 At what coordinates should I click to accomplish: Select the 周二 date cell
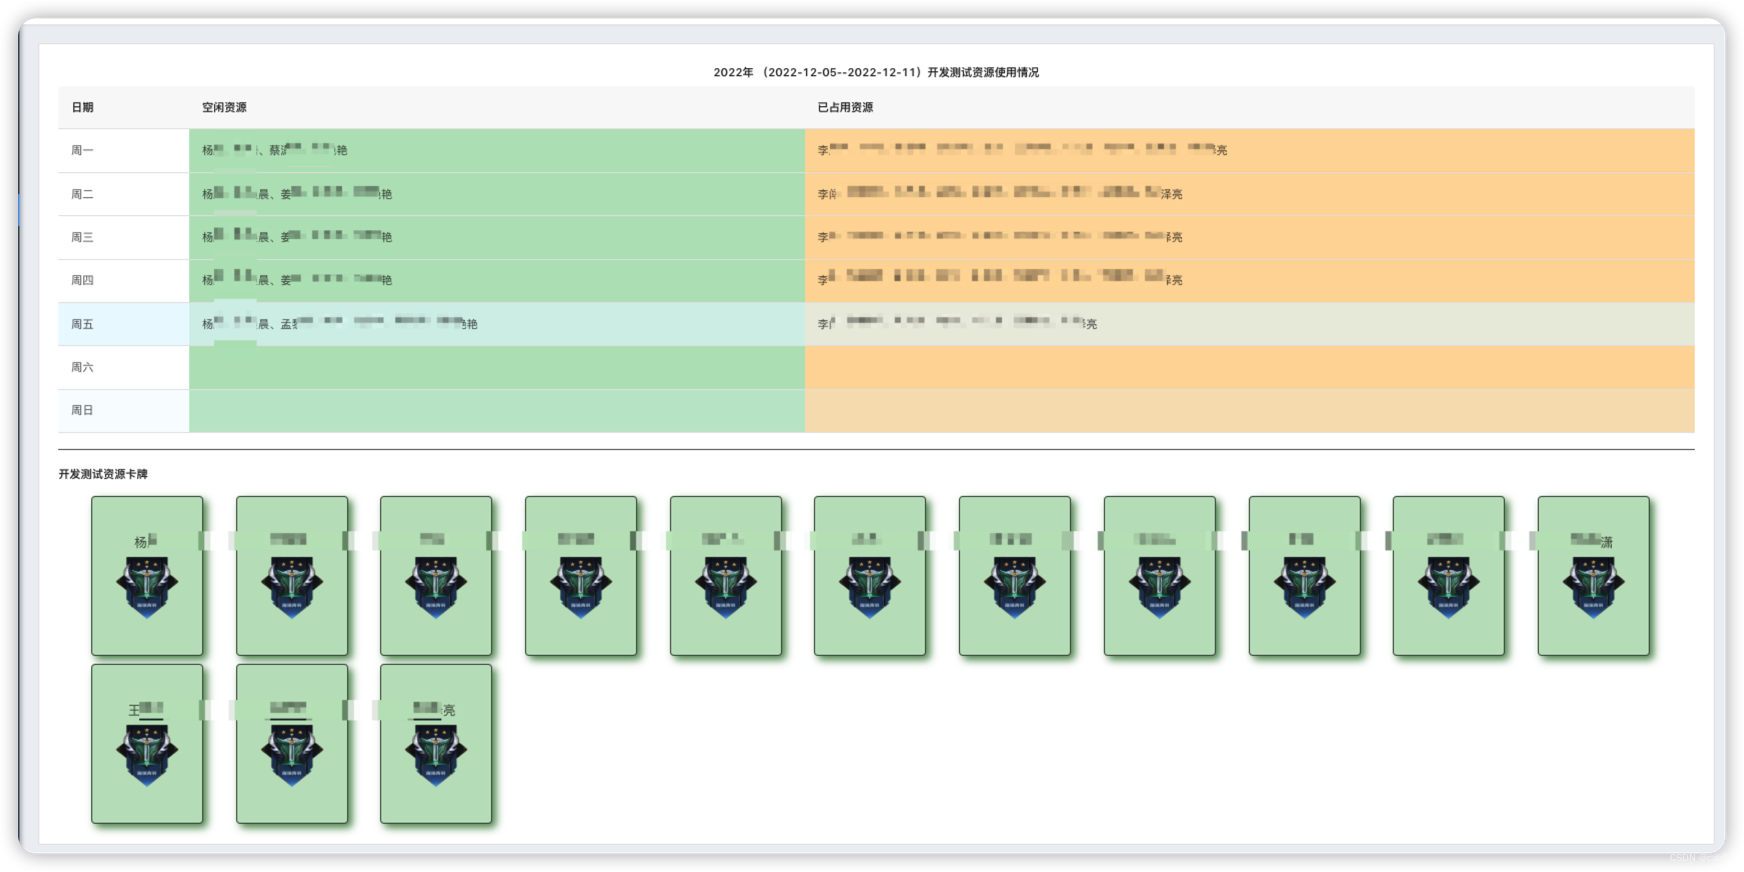tap(123, 194)
